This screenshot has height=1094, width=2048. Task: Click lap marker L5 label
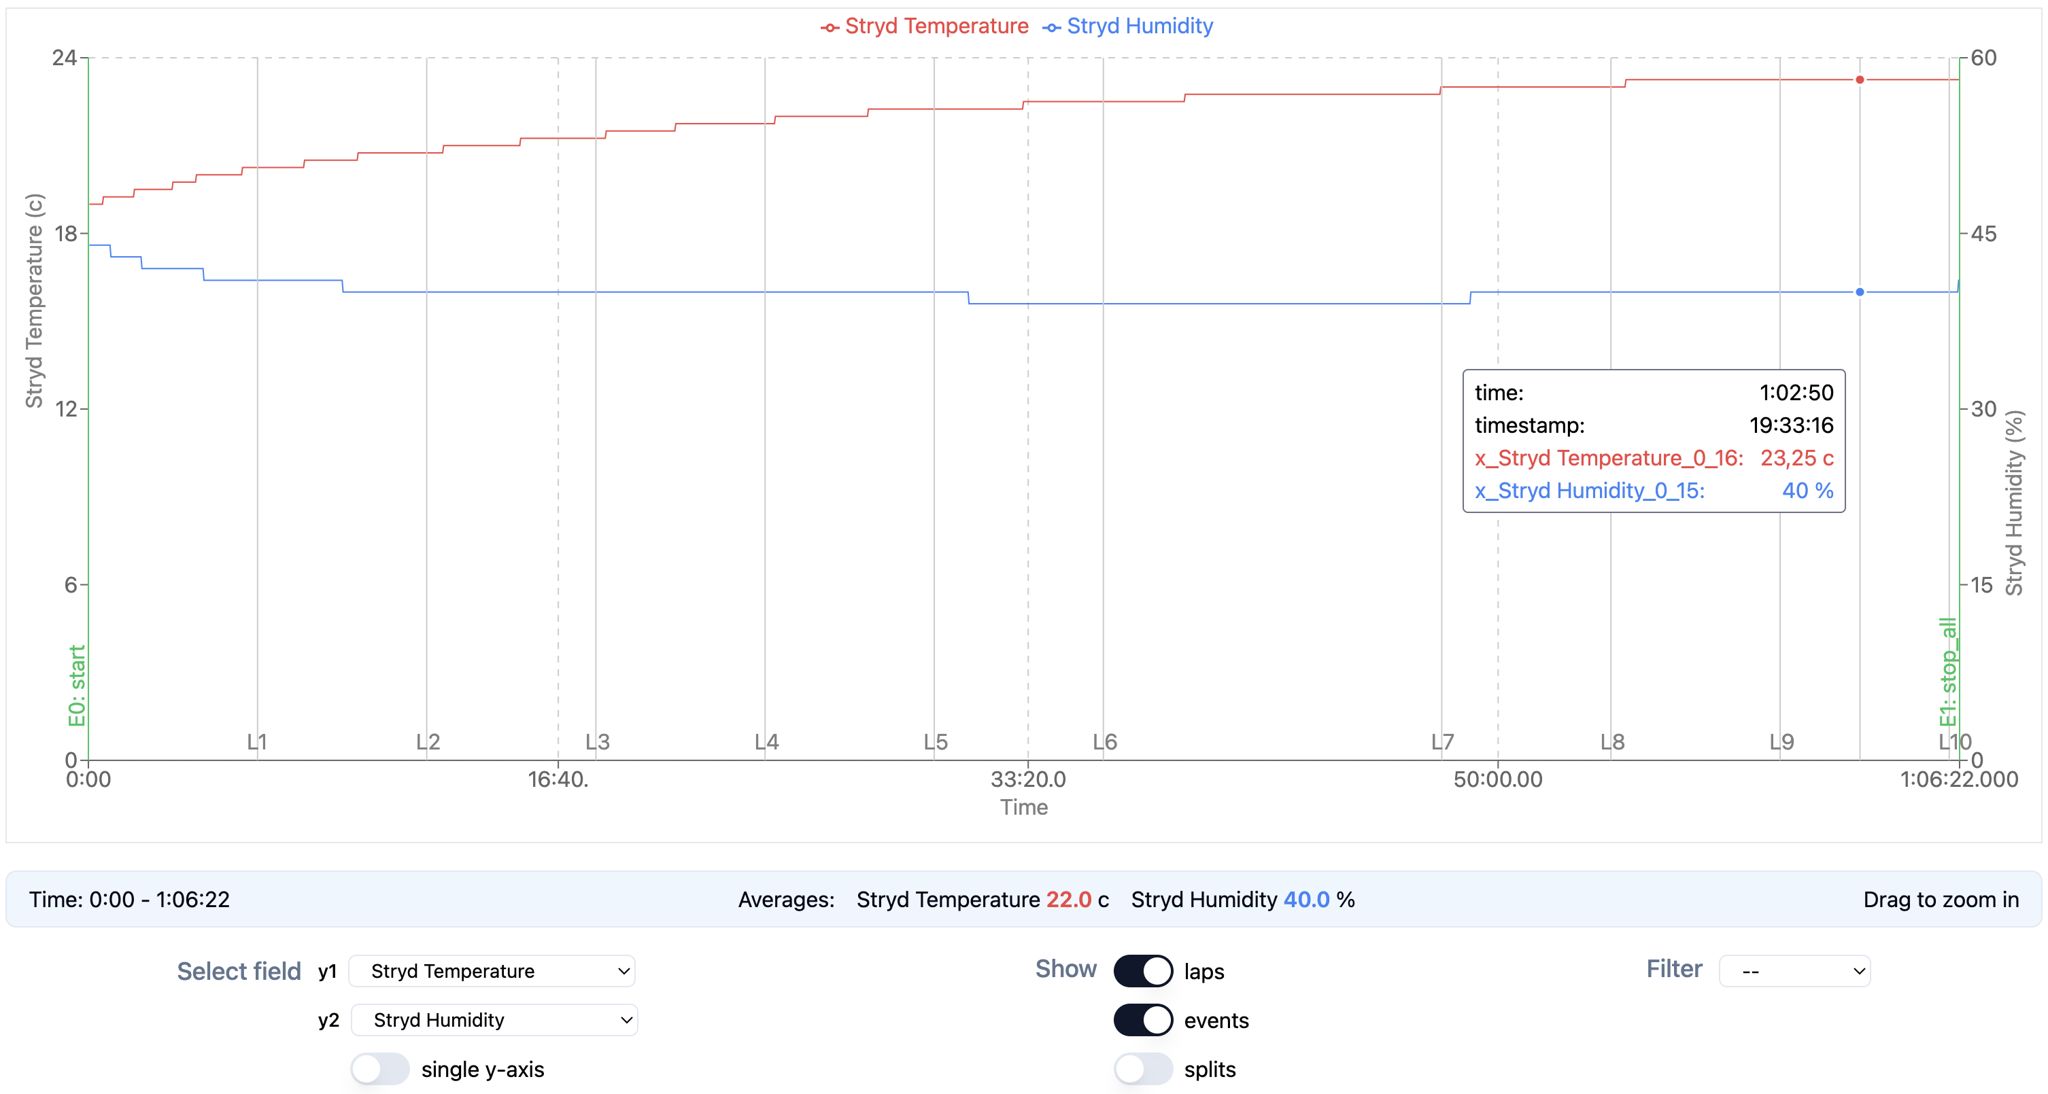[x=935, y=742]
